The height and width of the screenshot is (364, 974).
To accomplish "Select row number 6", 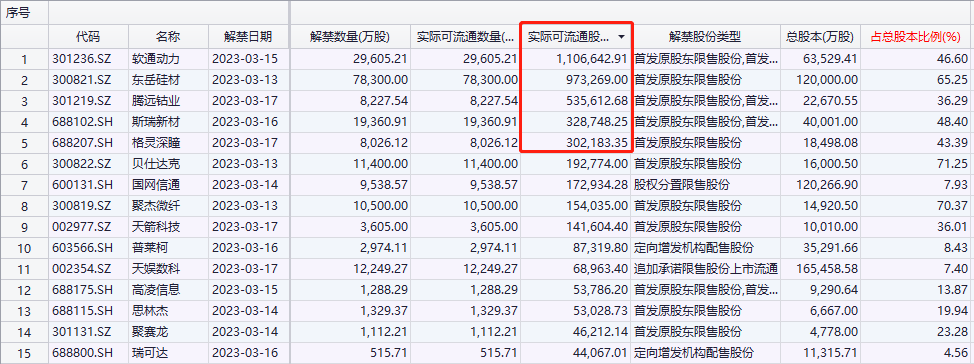I will (24, 164).
